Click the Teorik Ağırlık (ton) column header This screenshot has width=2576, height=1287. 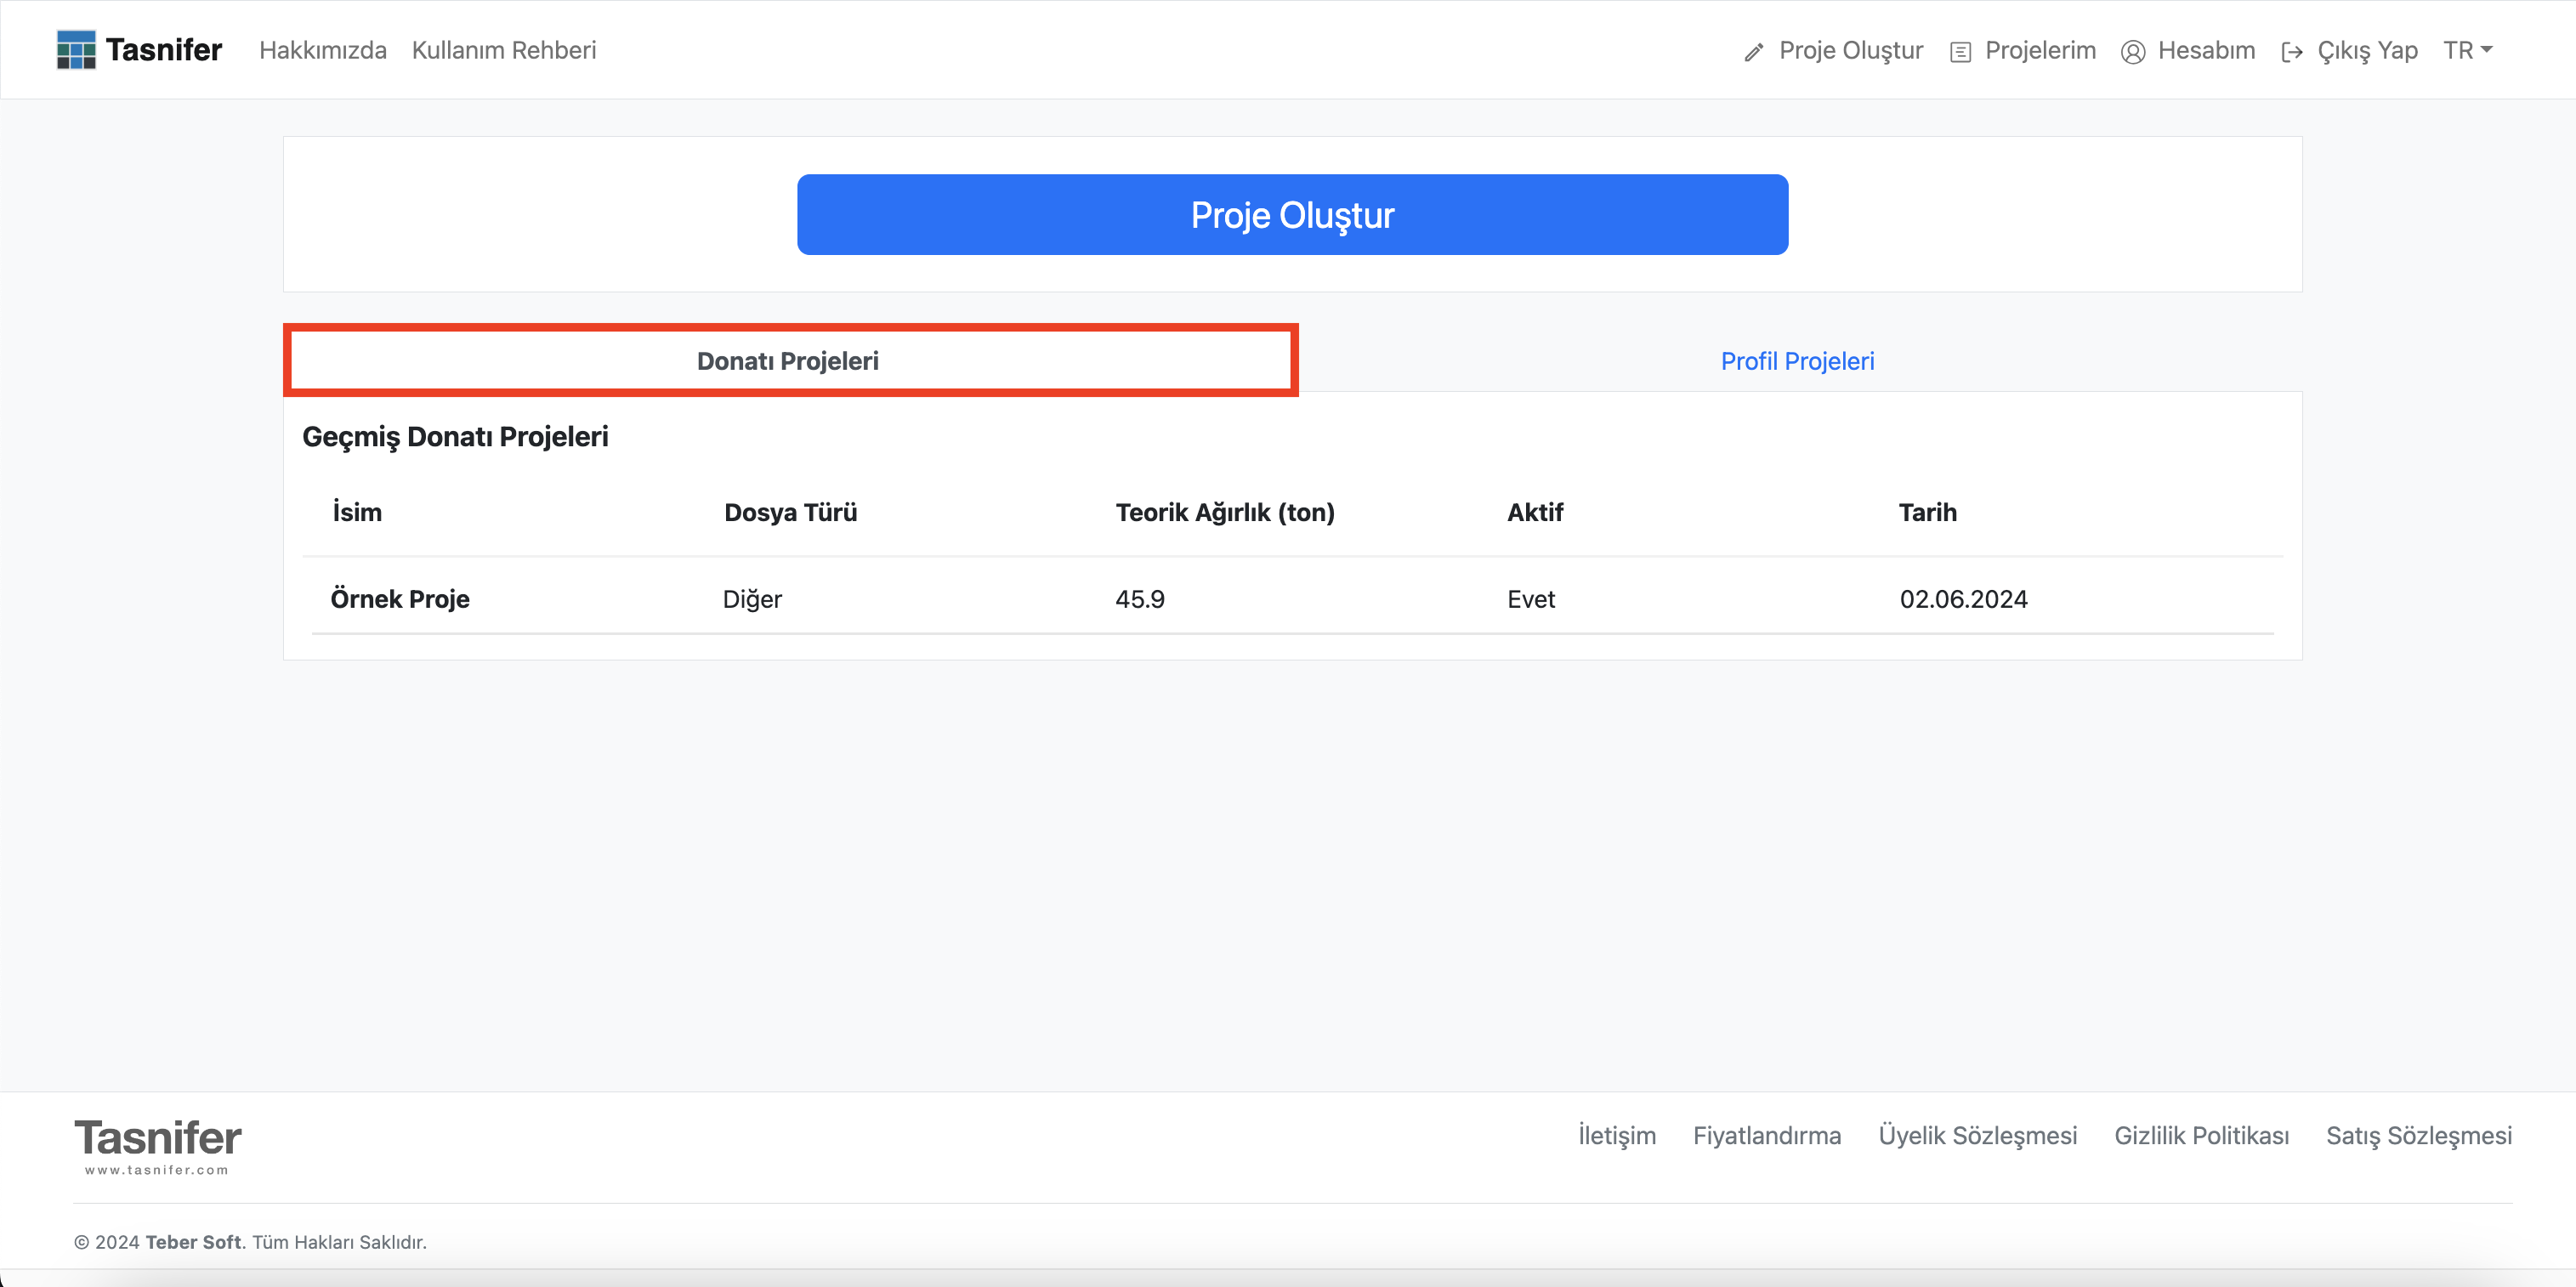[x=1225, y=512]
